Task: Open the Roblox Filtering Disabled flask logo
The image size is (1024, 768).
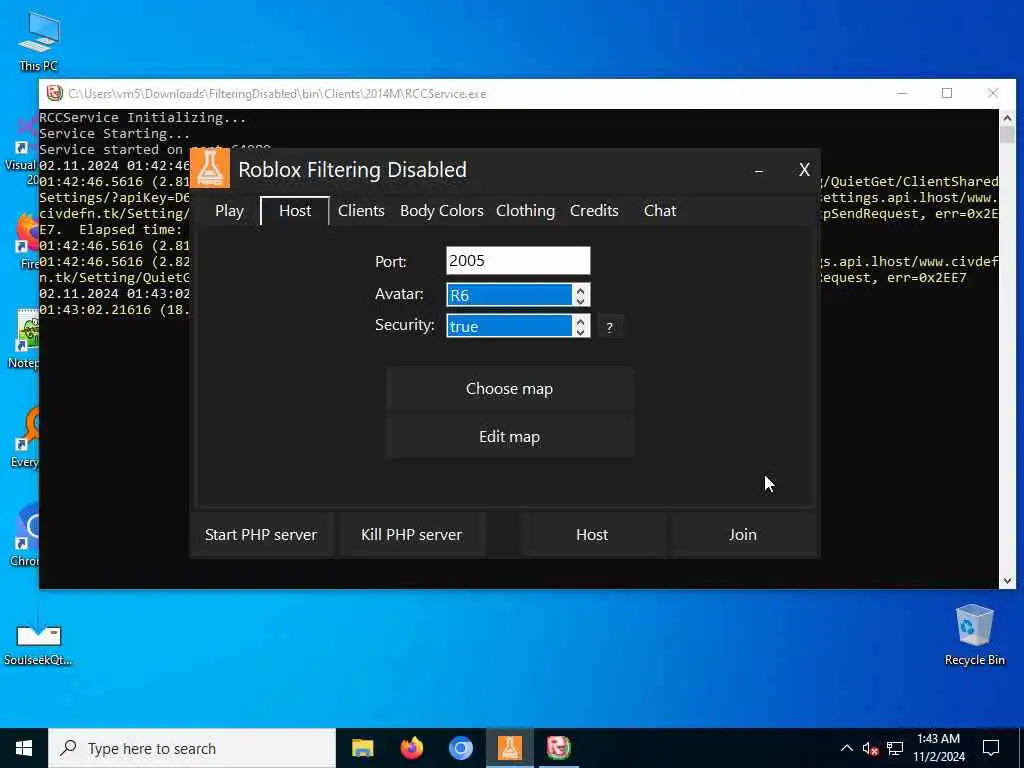Action: [210, 168]
